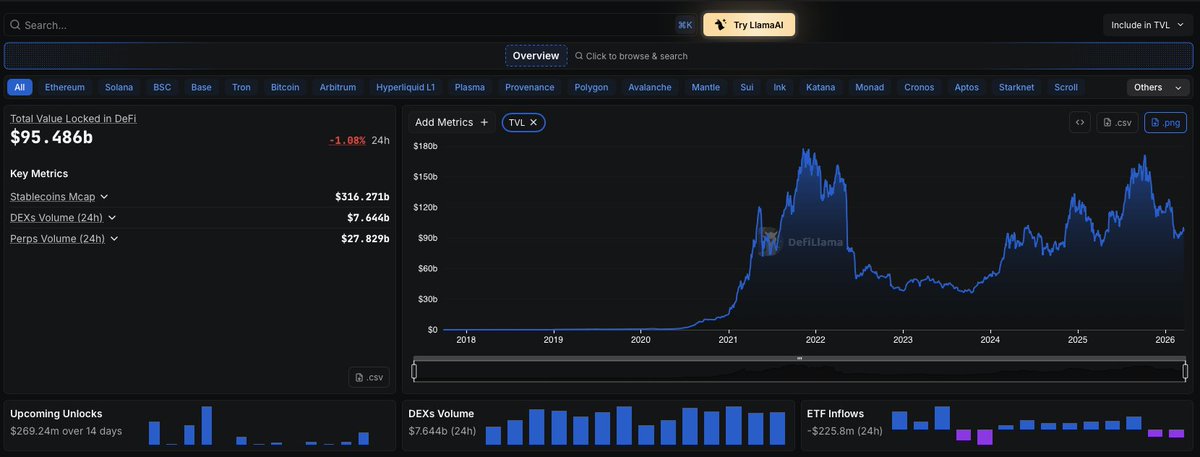
Task: Filter by Solana chain
Action: (118, 87)
